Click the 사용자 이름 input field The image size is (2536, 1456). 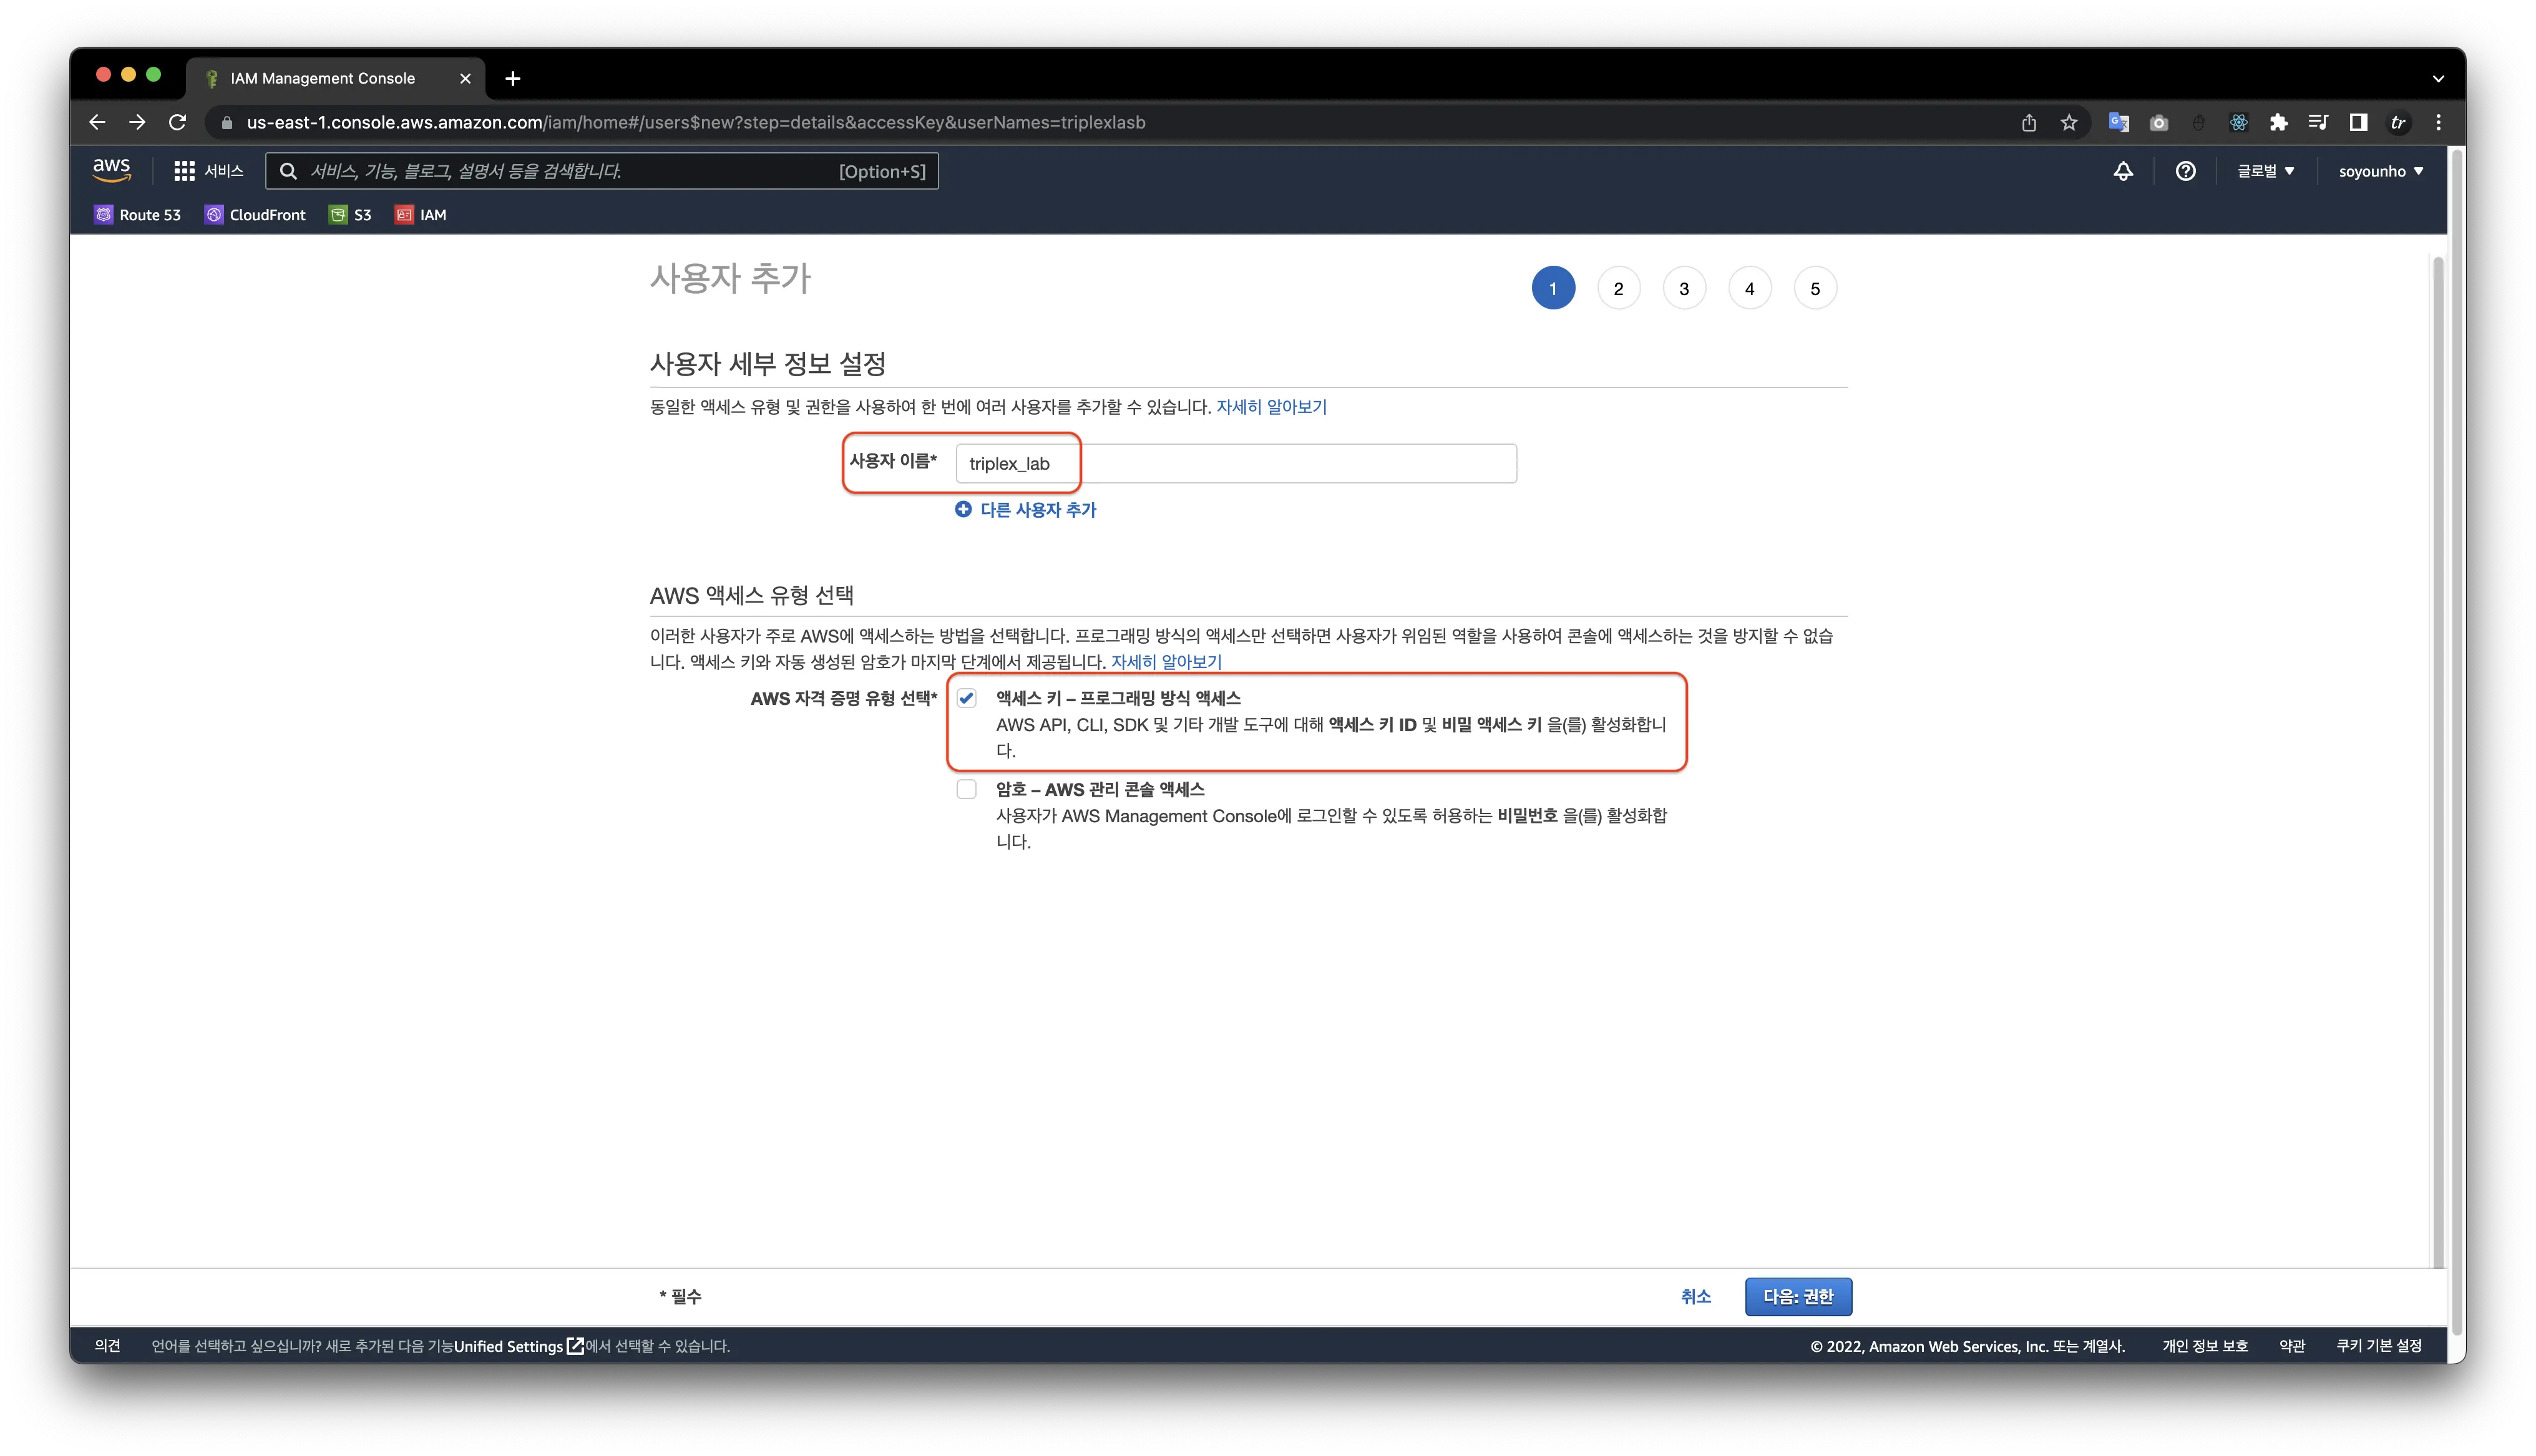1235,463
